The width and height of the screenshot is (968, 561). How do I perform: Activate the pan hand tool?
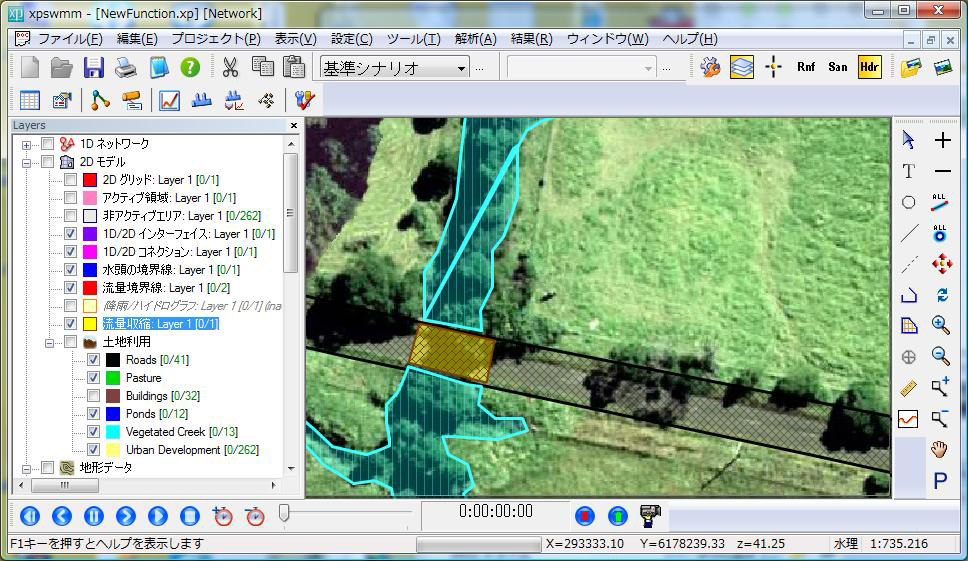[x=940, y=450]
